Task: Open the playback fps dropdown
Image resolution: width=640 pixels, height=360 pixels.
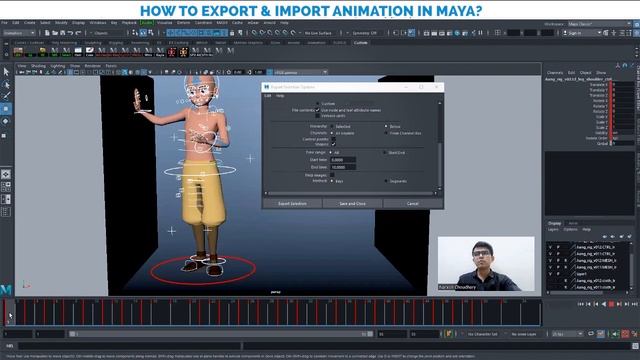Action: (567, 334)
